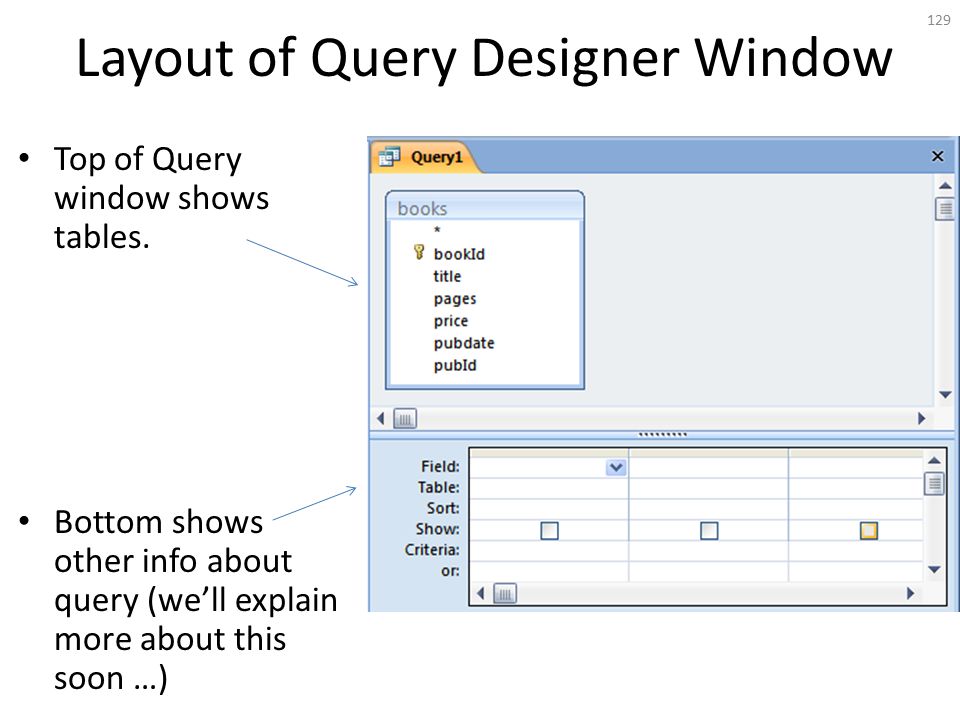Image resolution: width=960 pixels, height=720 pixels.
Task: Click the down arrow of design grid scrollbar
Action: tap(934, 569)
